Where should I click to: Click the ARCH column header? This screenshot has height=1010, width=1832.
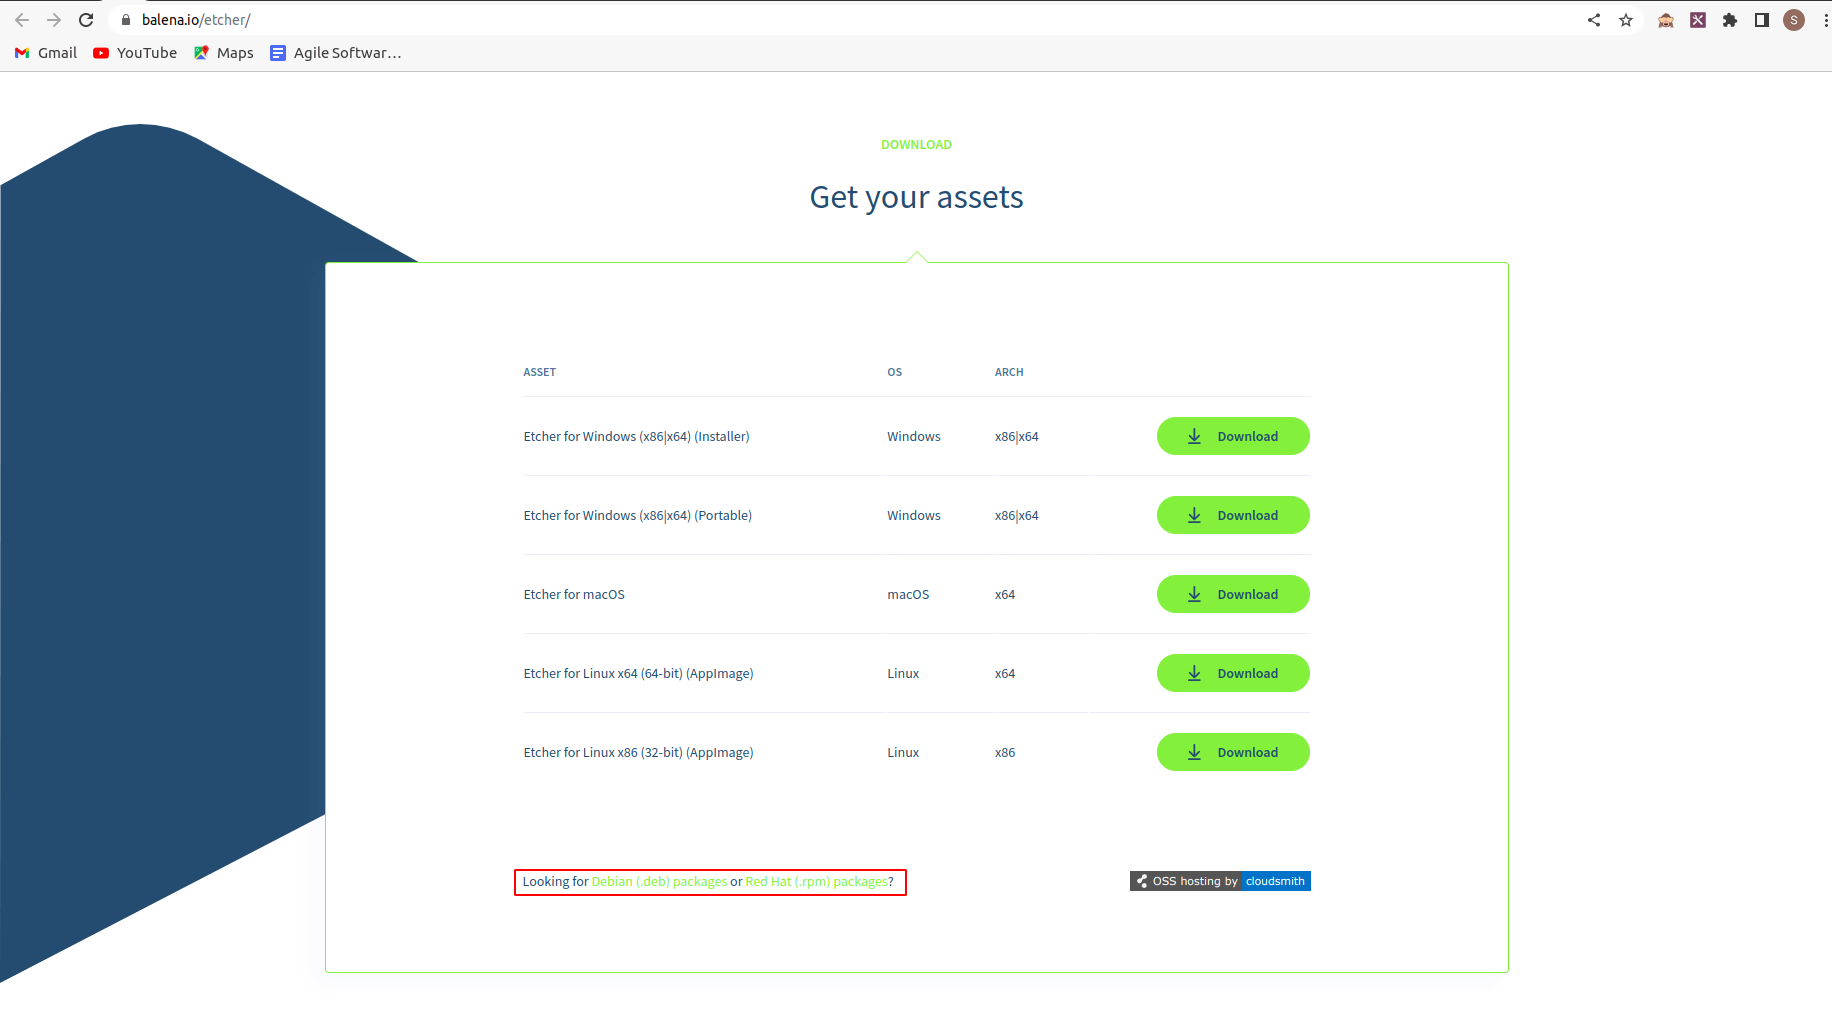(1009, 372)
